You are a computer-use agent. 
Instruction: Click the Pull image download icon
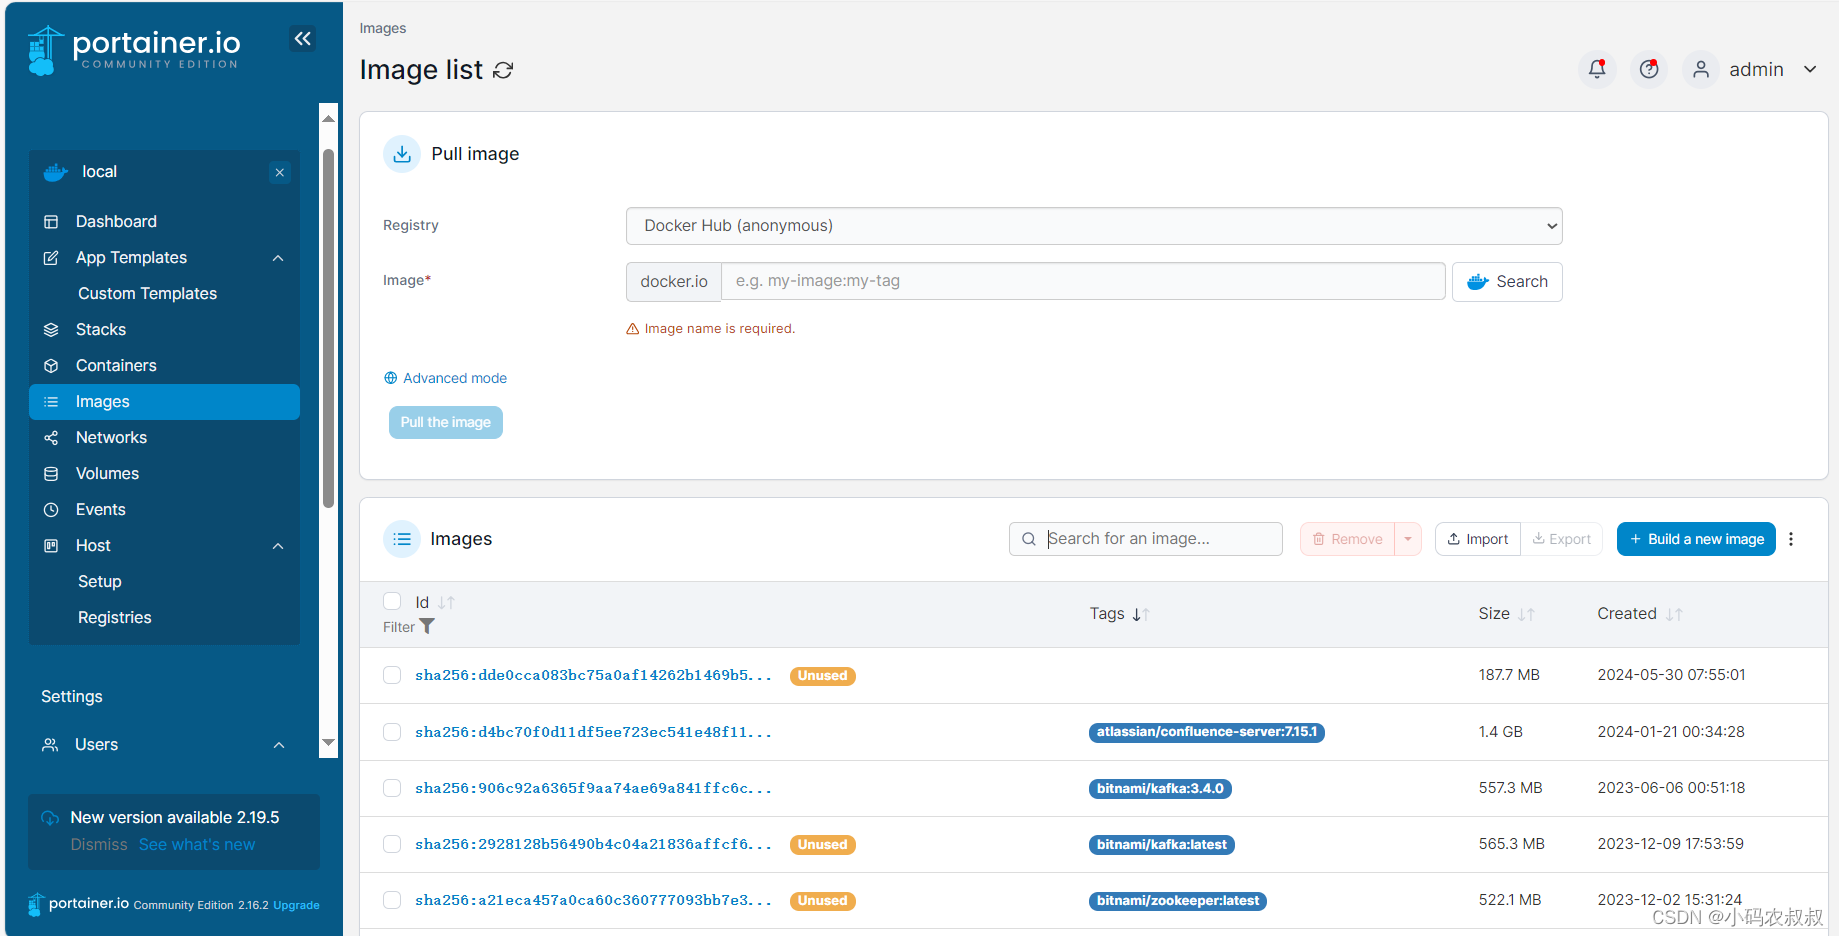tap(402, 154)
